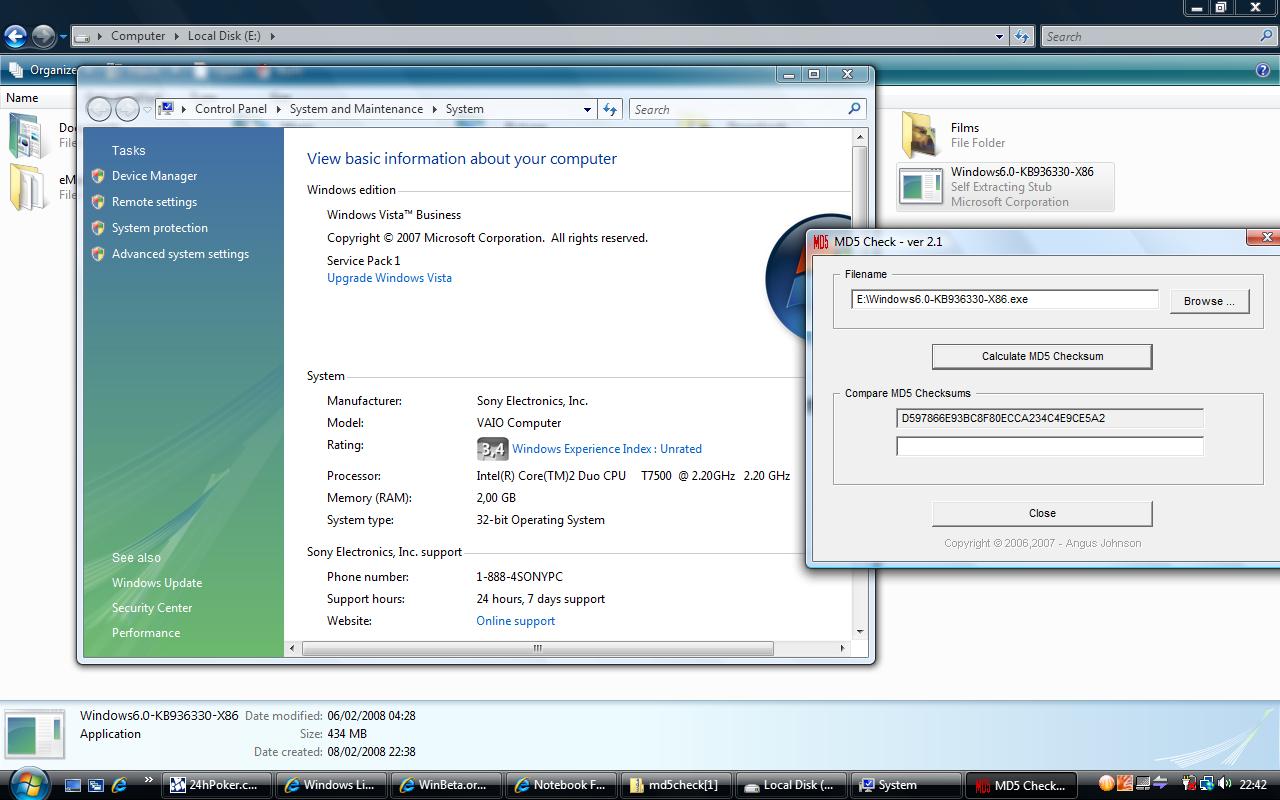
Task: Switch to the Windows Li... taskbar button
Action: [x=330, y=785]
